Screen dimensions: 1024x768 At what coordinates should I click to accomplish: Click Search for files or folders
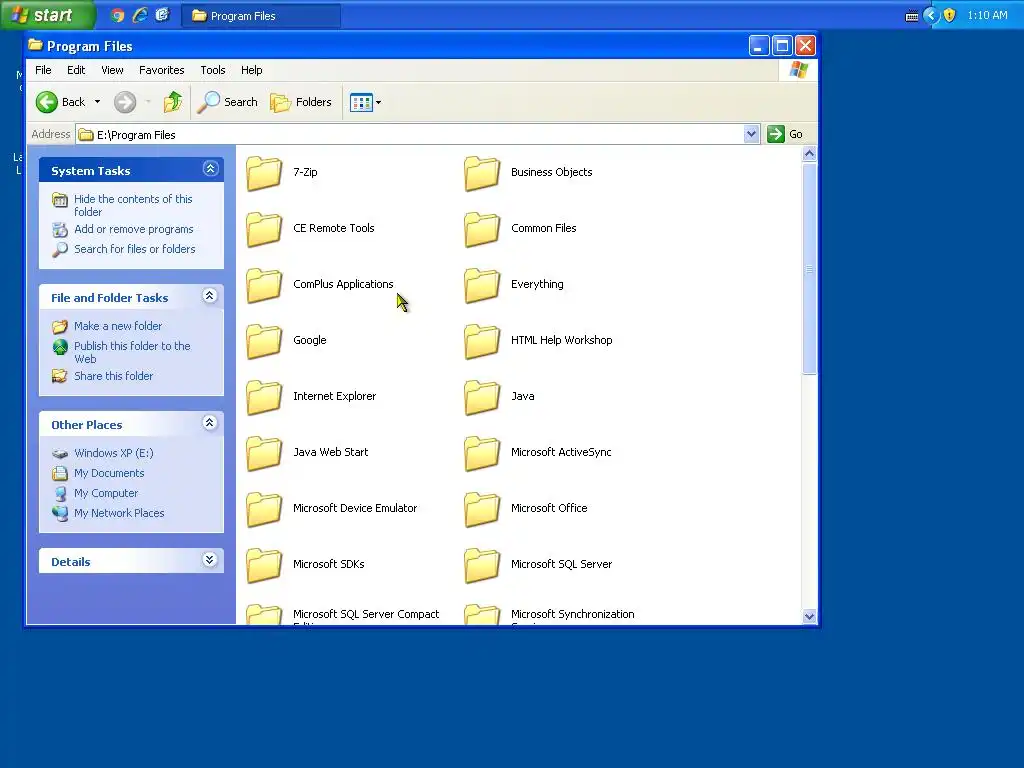coord(135,249)
